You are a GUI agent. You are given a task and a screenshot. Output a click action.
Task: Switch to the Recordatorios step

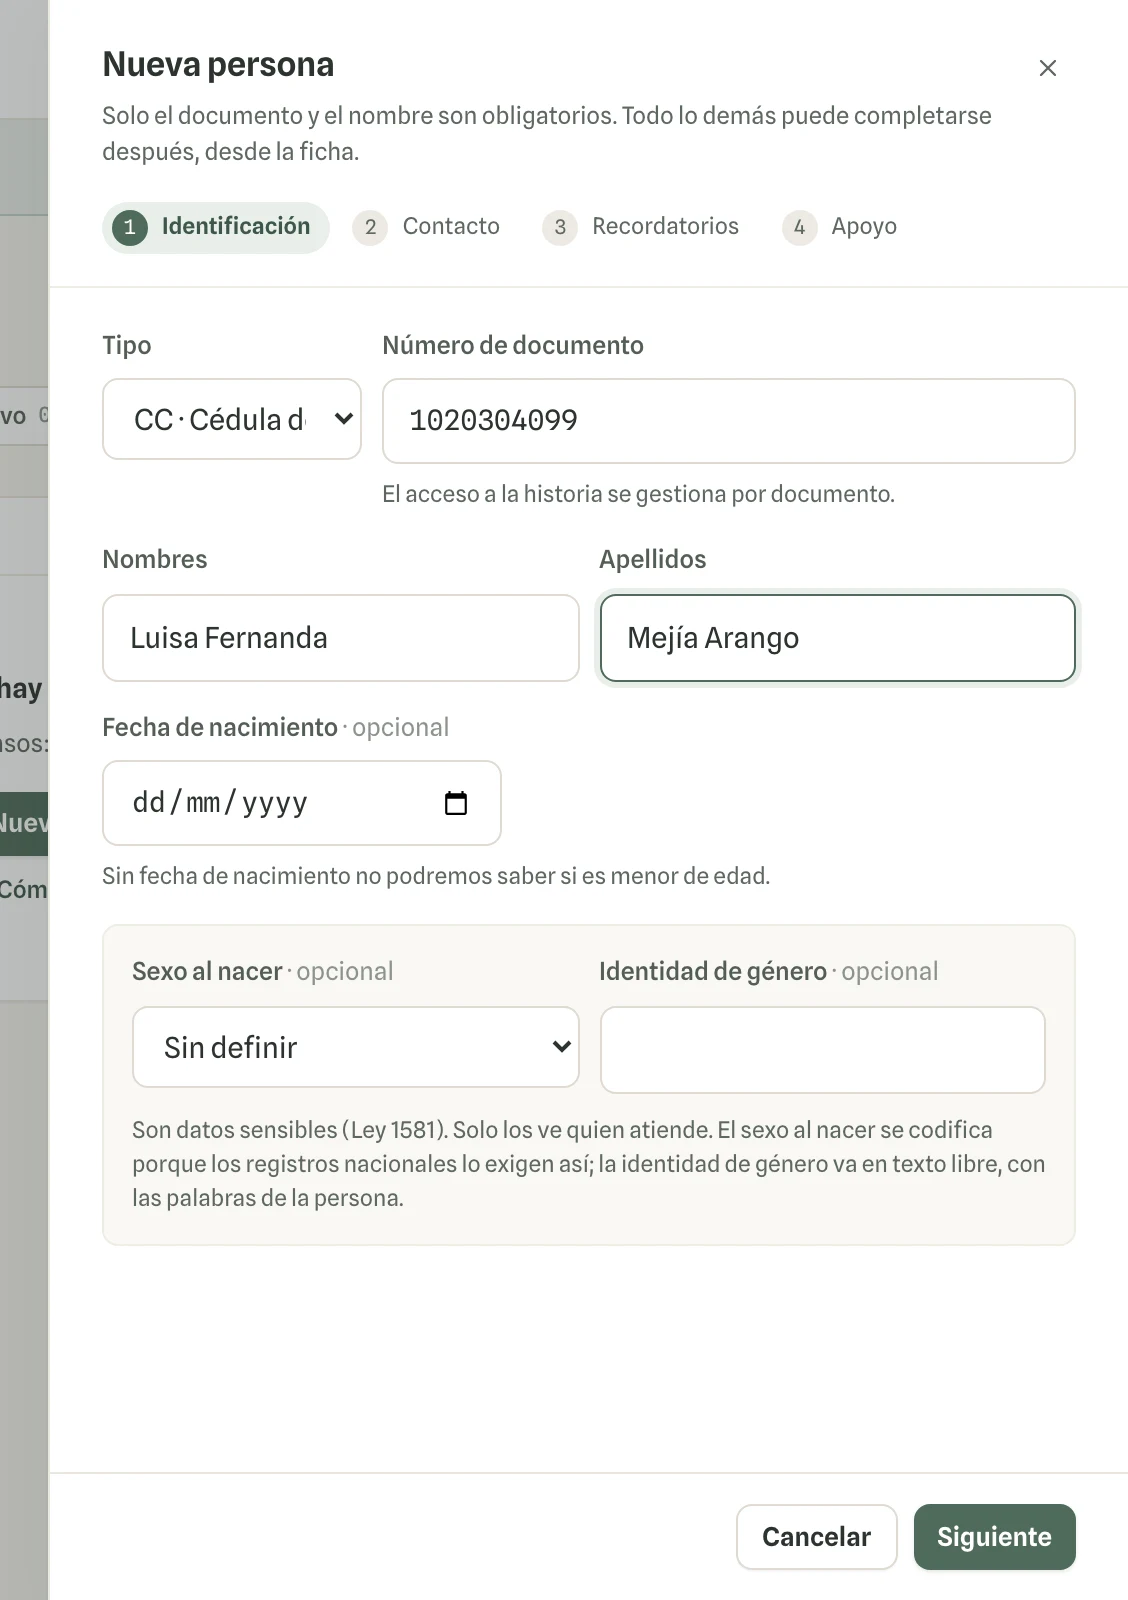[640, 227]
